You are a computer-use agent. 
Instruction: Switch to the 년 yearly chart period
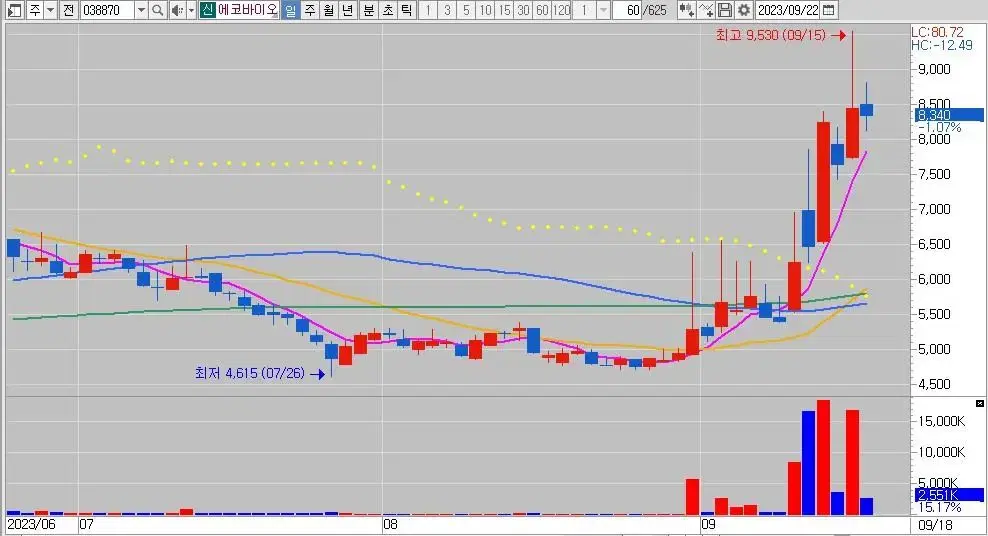pos(348,10)
